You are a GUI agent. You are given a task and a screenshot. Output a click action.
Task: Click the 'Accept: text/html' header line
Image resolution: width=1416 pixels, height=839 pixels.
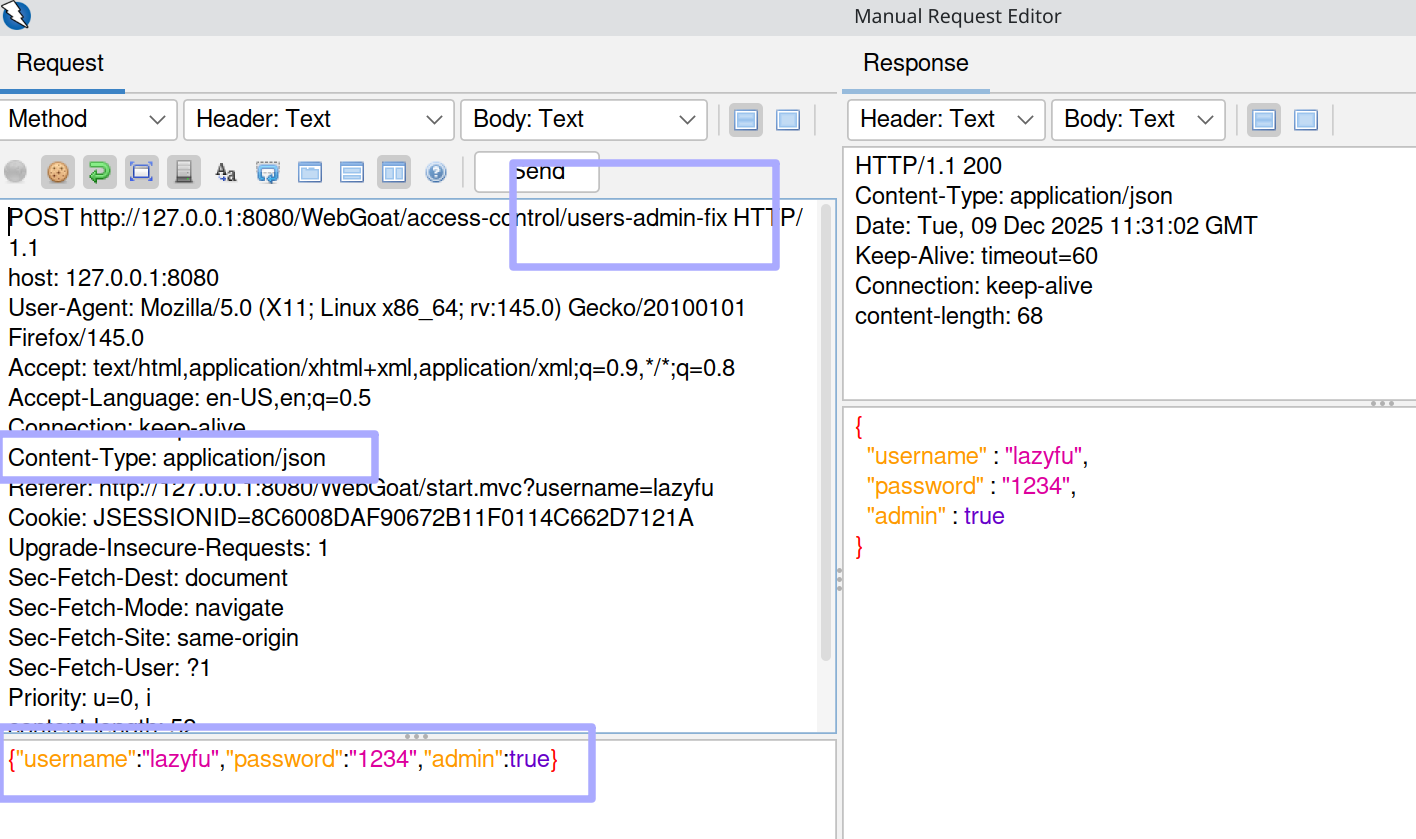coord(372,368)
